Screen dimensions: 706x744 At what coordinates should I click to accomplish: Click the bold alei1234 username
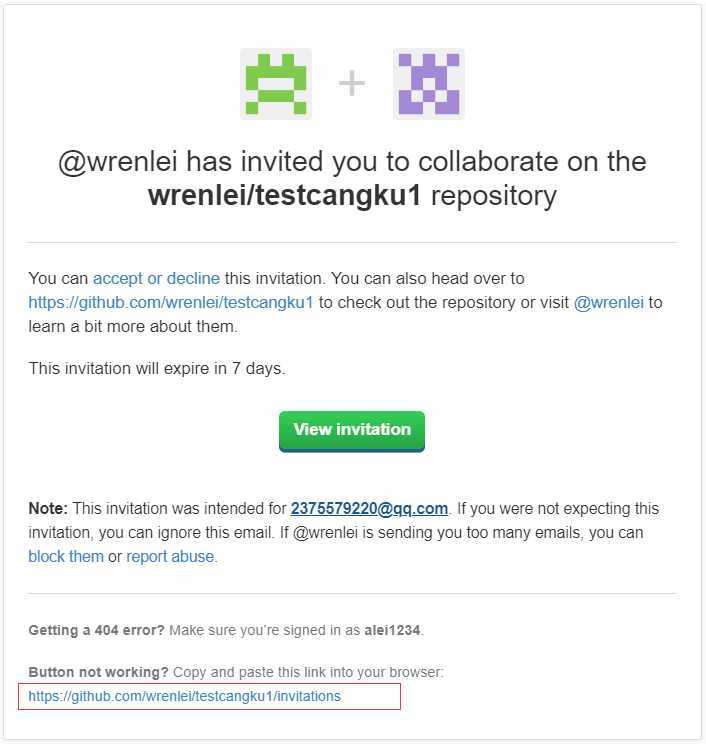pos(392,630)
